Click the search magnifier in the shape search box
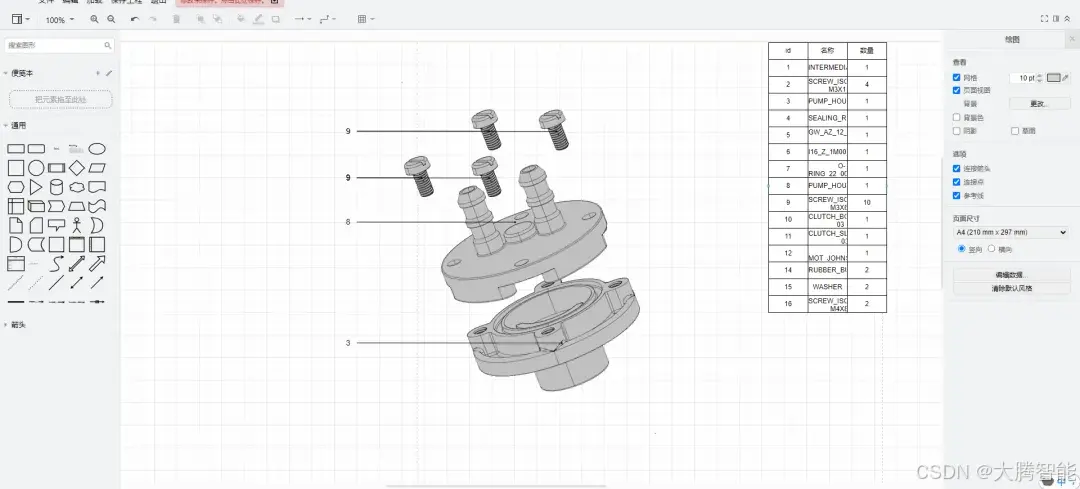Viewport: 1080px width, 489px height. pos(107,45)
